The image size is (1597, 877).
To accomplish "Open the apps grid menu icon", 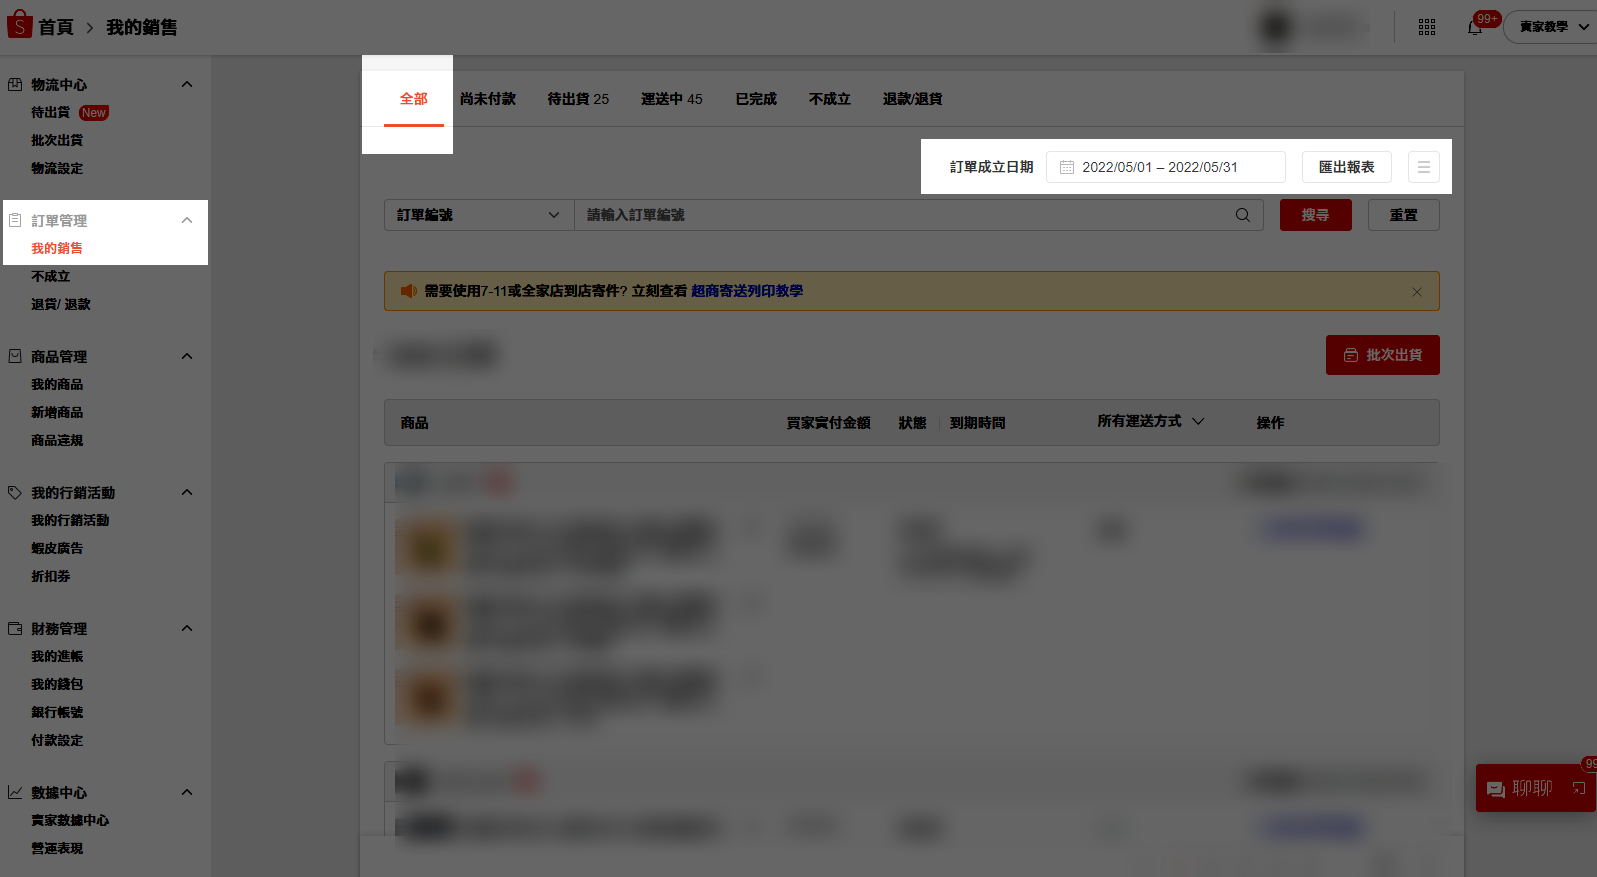I will tap(1427, 27).
